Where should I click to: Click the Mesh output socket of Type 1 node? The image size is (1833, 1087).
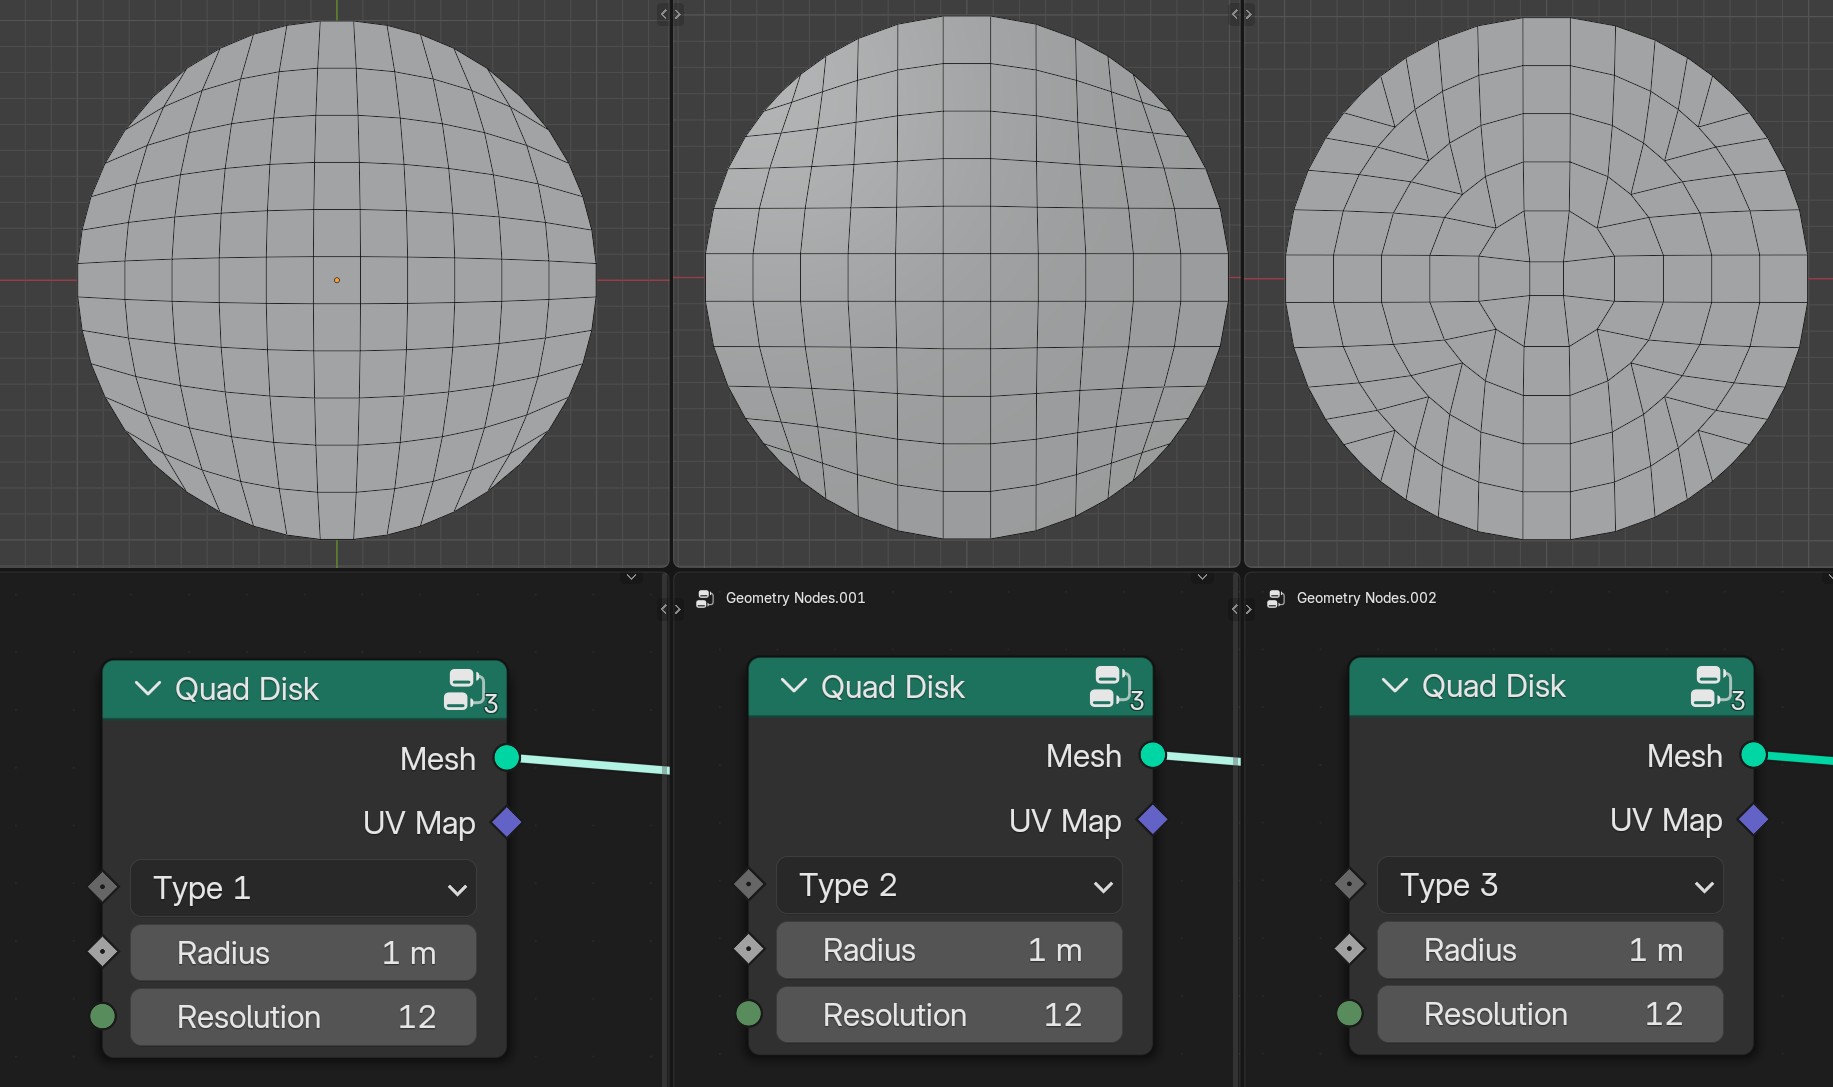point(507,758)
